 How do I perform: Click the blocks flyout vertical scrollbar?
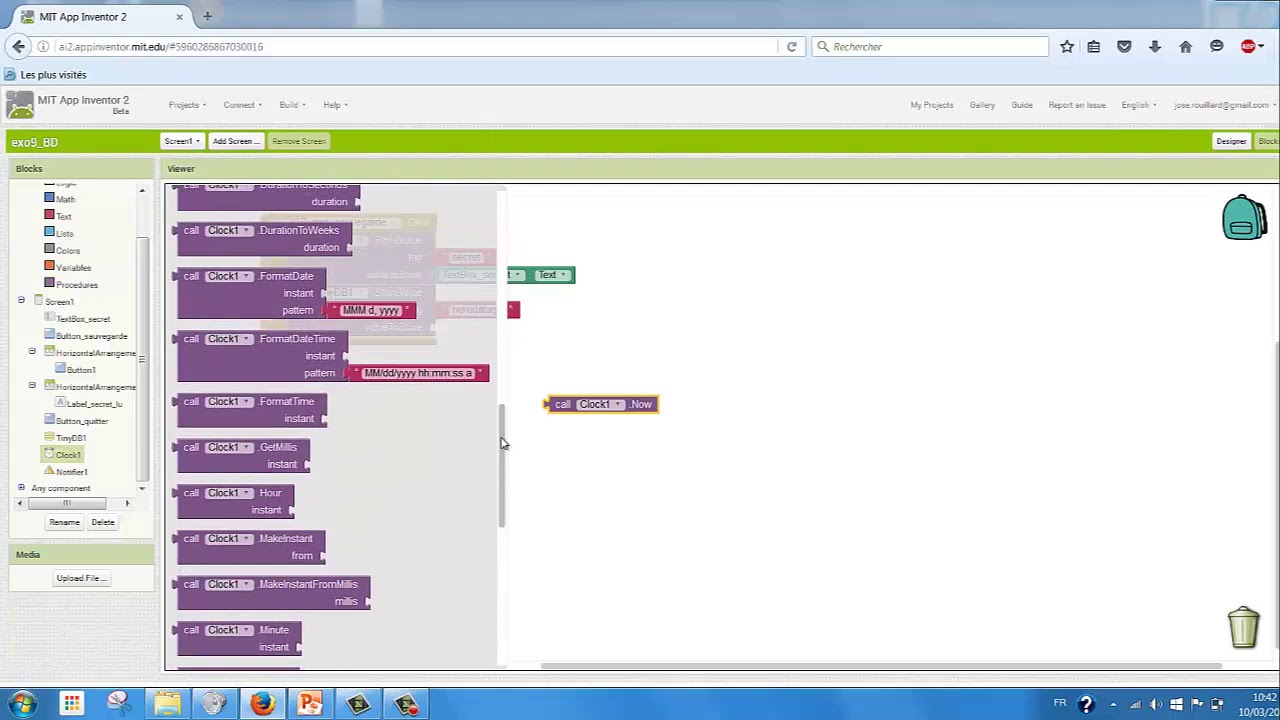pyautogui.click(x=502, y=466)
